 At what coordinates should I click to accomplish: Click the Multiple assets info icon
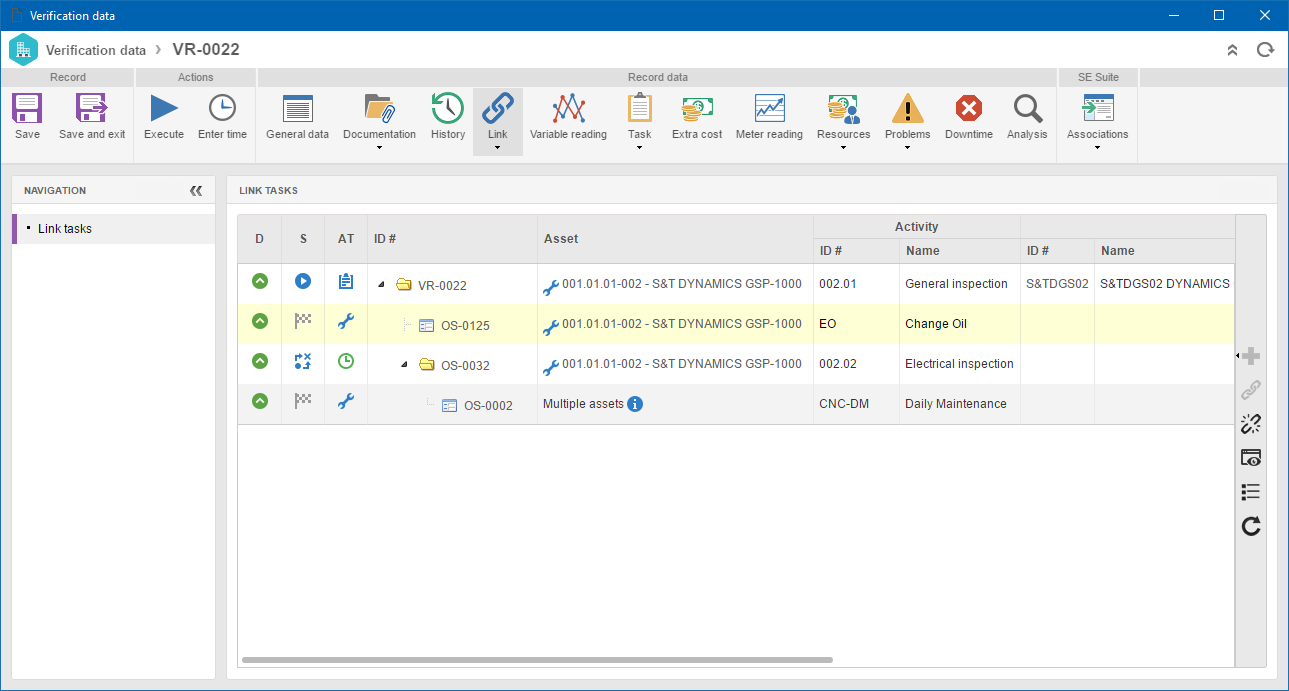click(635, 404)
